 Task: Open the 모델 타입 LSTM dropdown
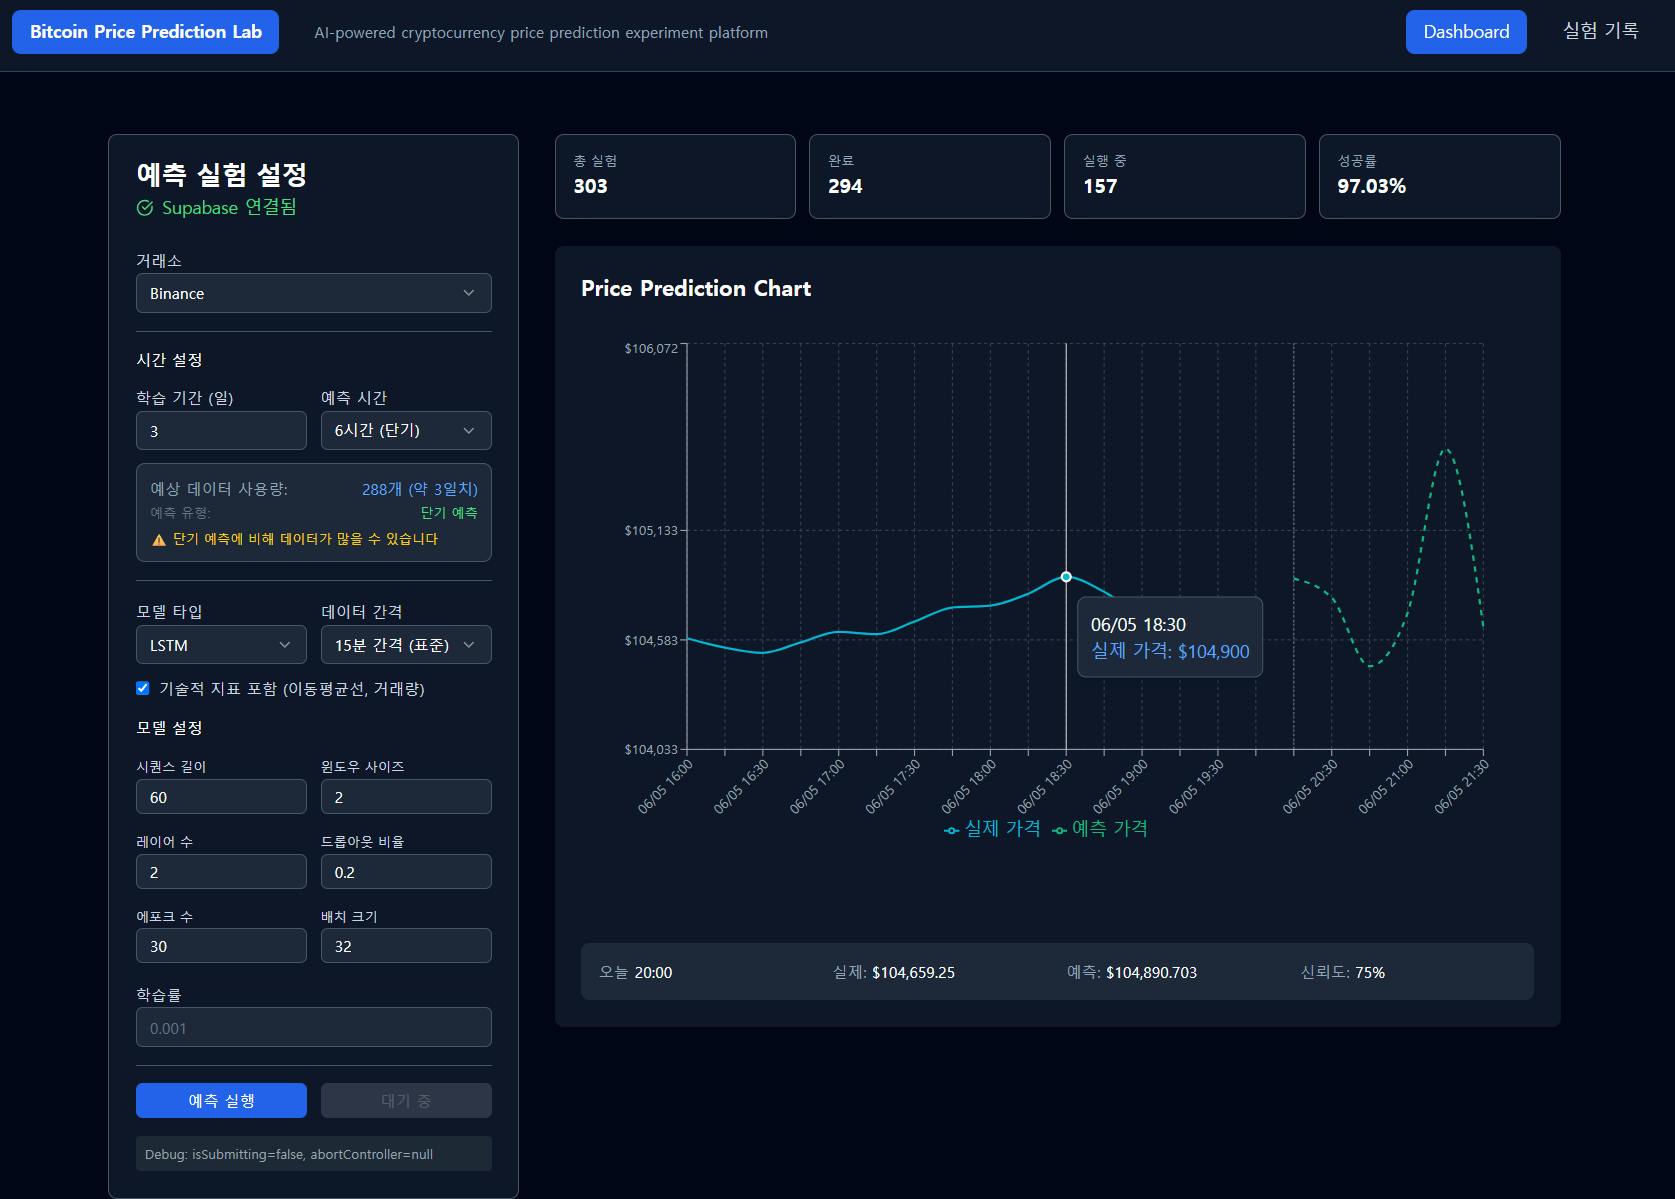click(x=221, y=645)
